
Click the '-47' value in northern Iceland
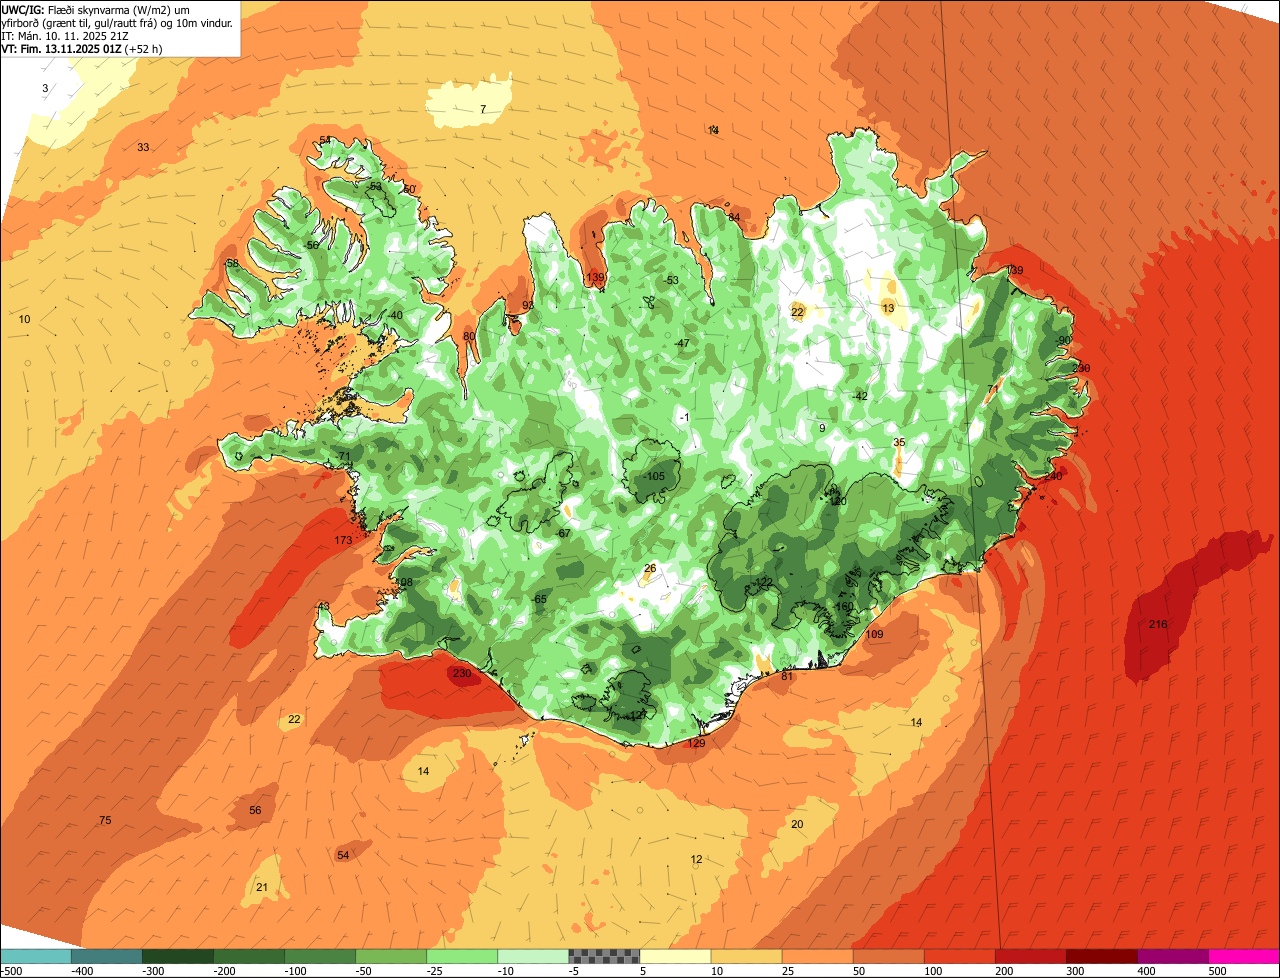click(682, 344)
